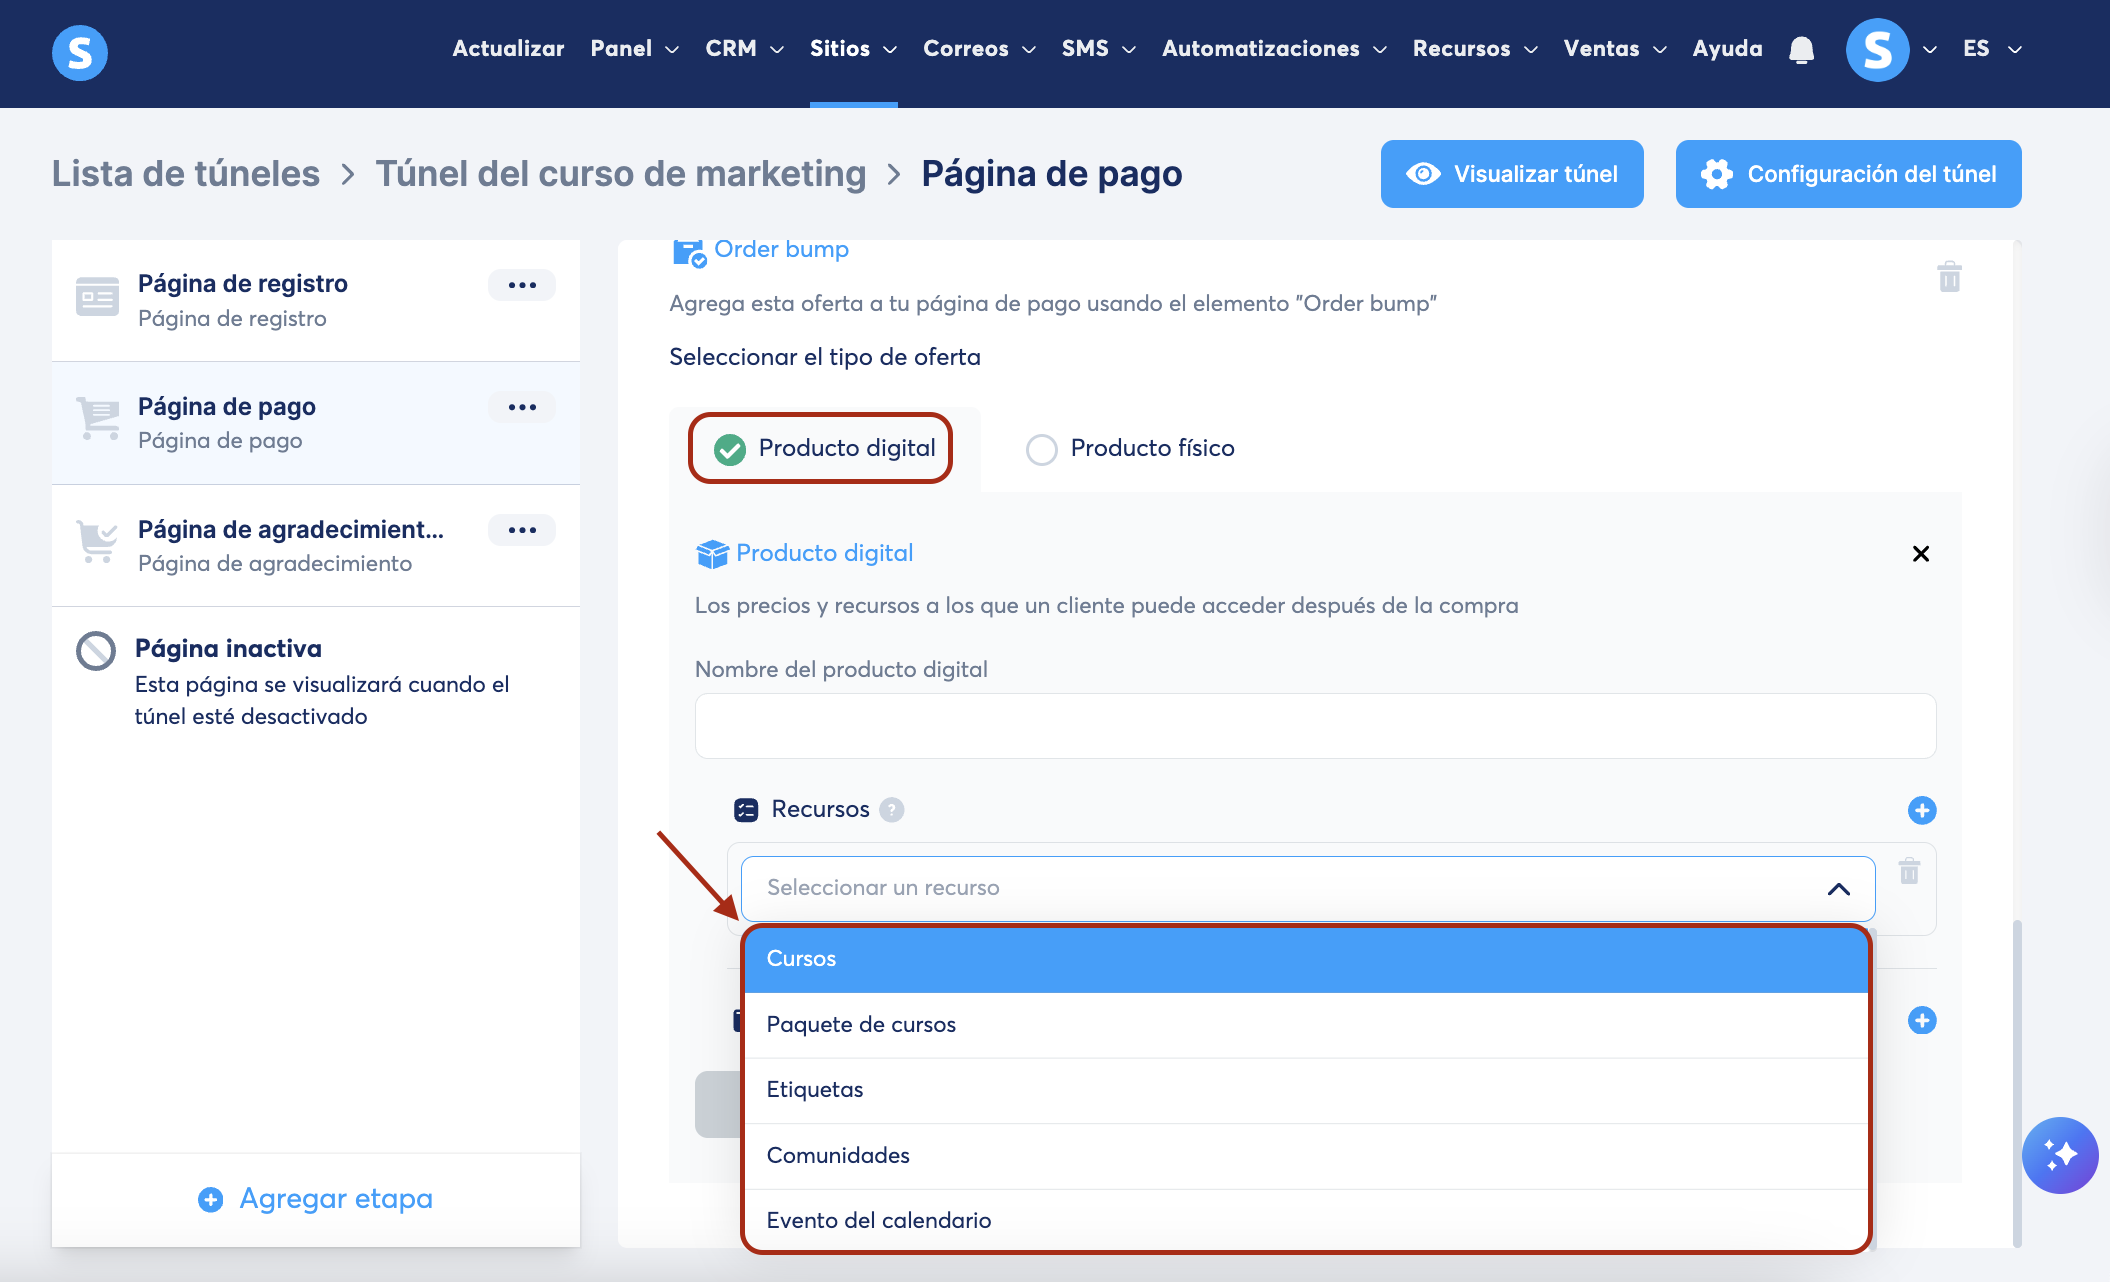
Task: Open options for Página de registro
Action: (521, 285)
